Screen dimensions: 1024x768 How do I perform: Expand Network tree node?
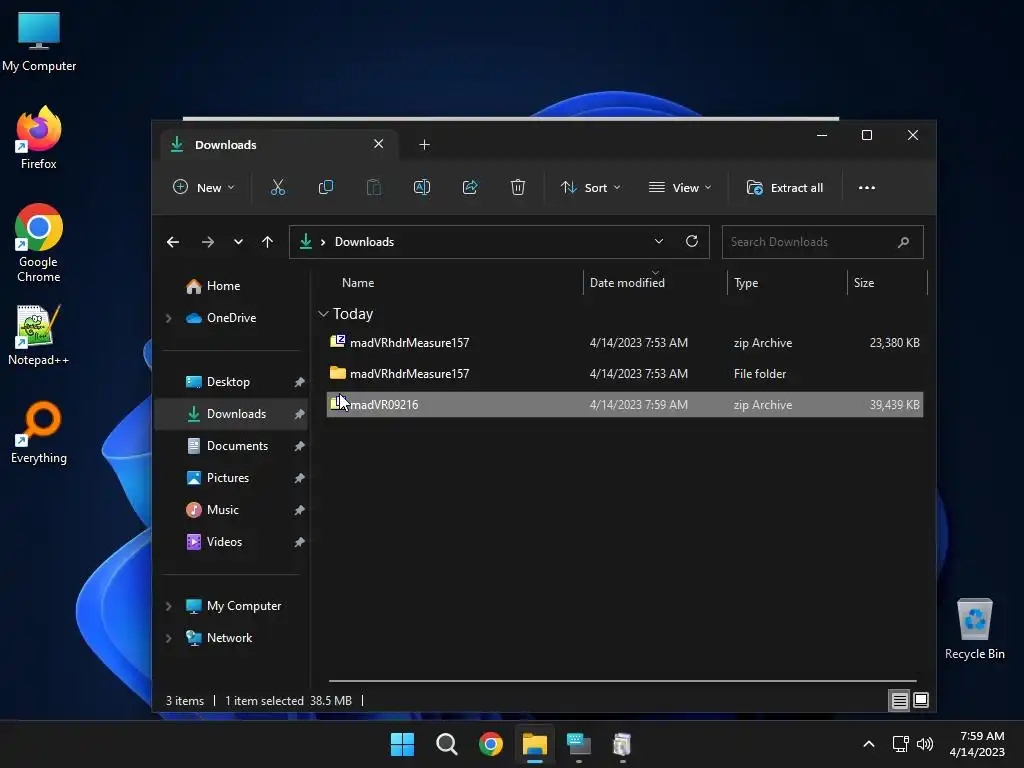(x=168, y=638)
